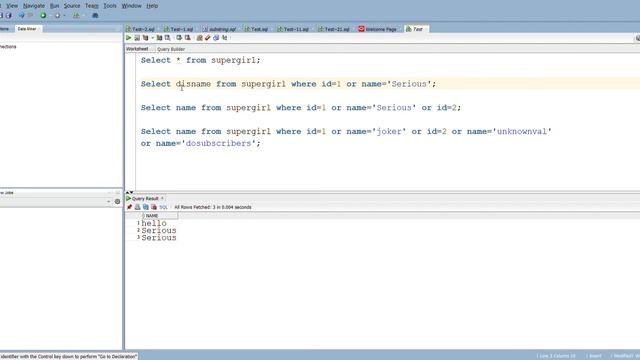Select result row 1 'hello'
Image resolution: width=640 pixels, height=360 pixels.
[154, 223]
